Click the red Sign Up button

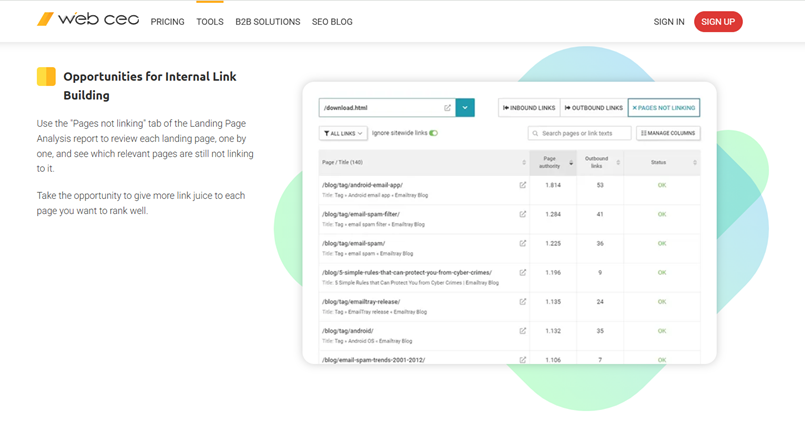(x=717, y=21)
